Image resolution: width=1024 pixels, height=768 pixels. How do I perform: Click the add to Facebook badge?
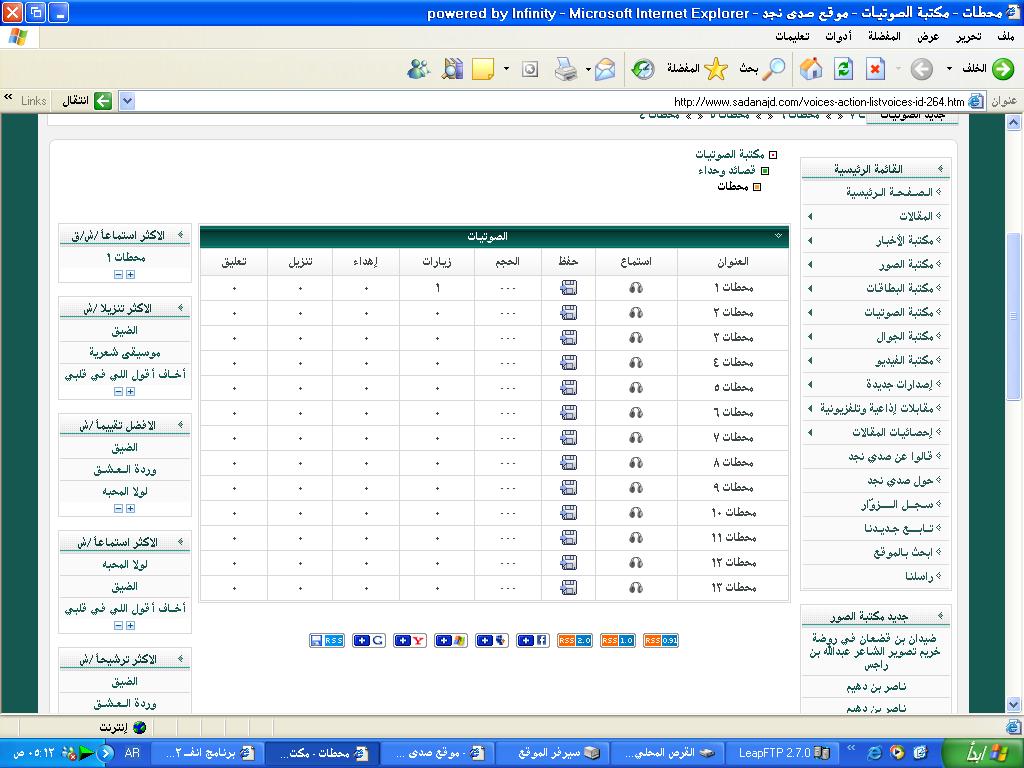tap(532, 640)
